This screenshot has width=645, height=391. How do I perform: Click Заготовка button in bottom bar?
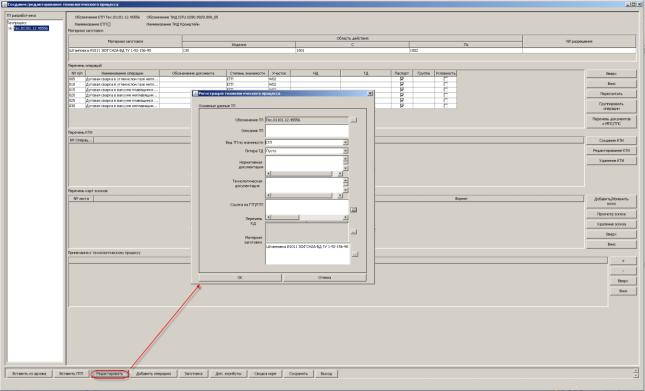point(193,374)
